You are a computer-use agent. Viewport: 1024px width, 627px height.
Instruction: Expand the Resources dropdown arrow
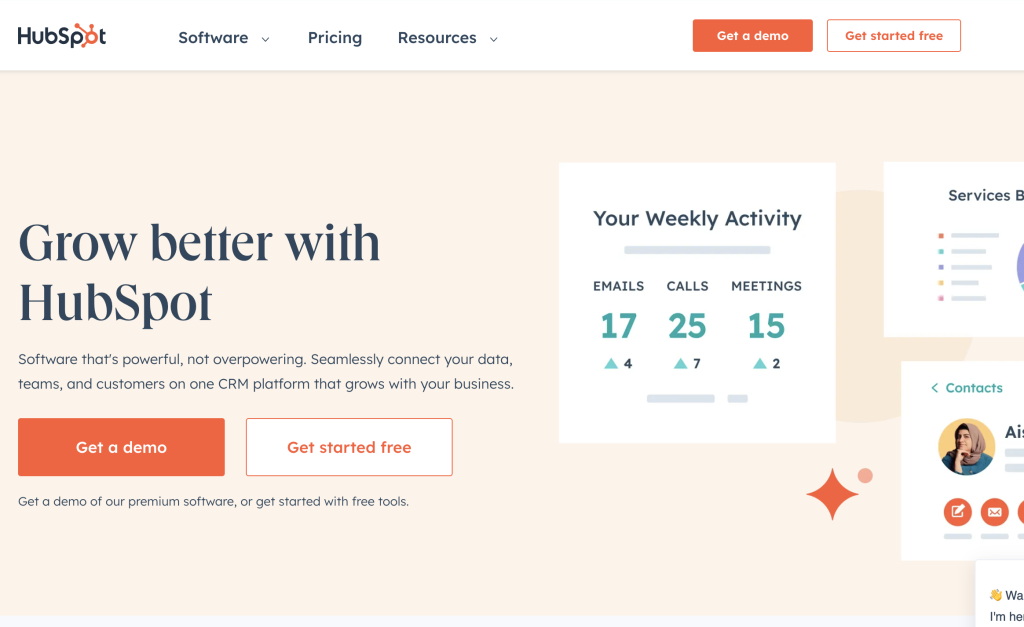494,39
